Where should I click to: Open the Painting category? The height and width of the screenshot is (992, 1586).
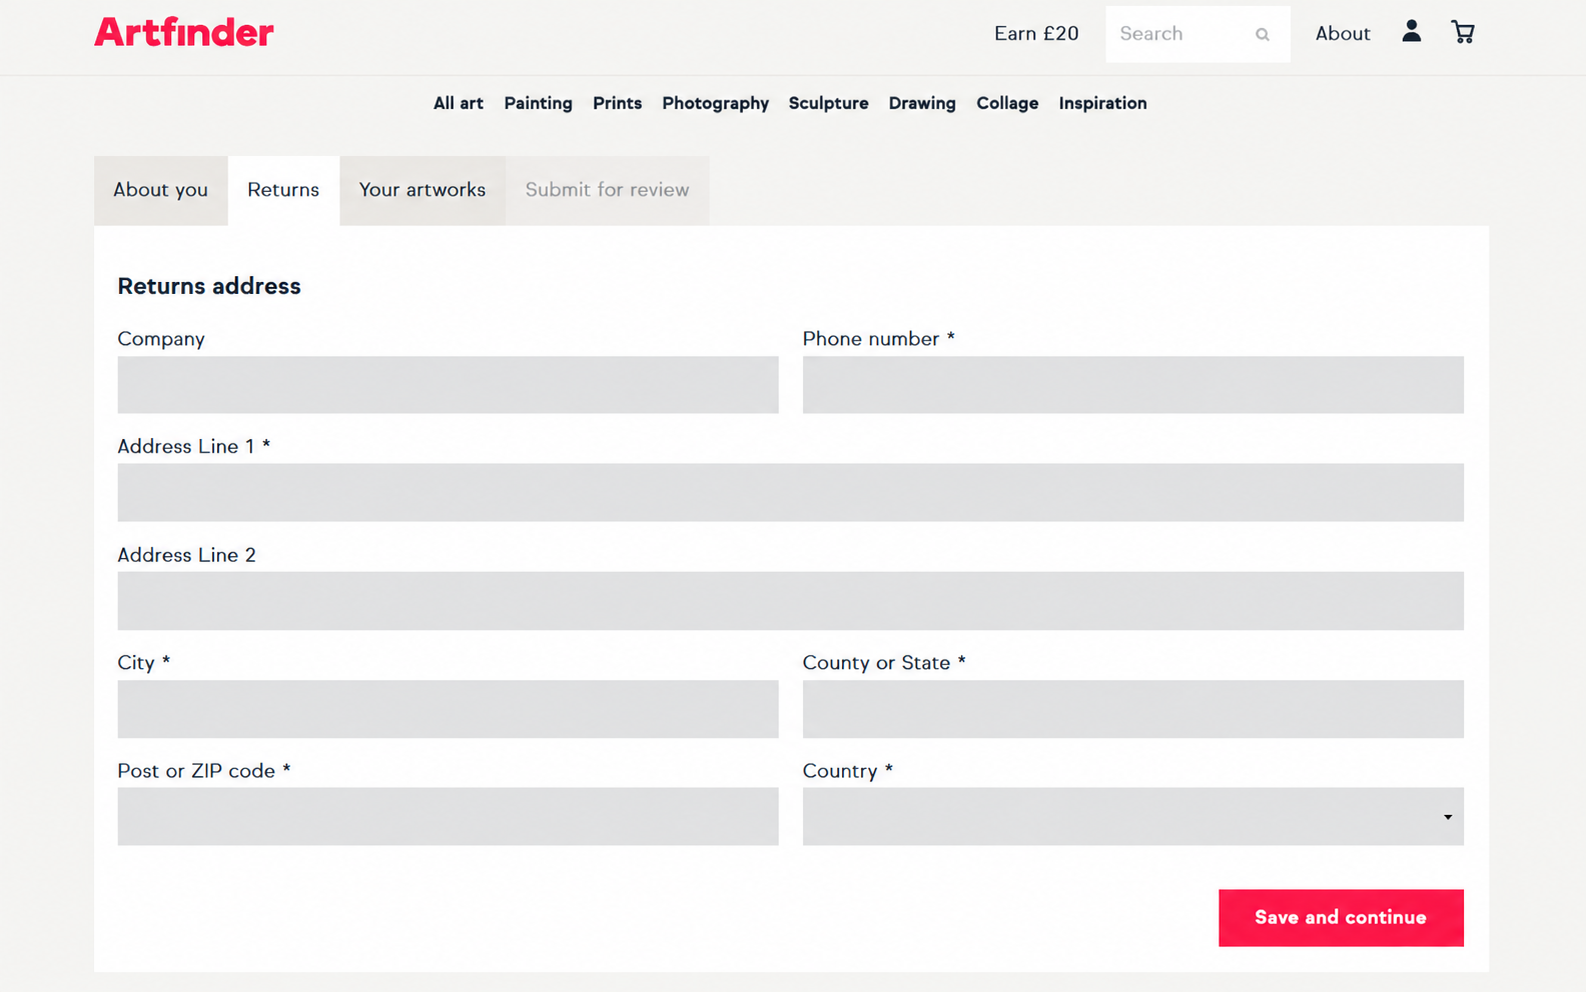tap(538, 103)
